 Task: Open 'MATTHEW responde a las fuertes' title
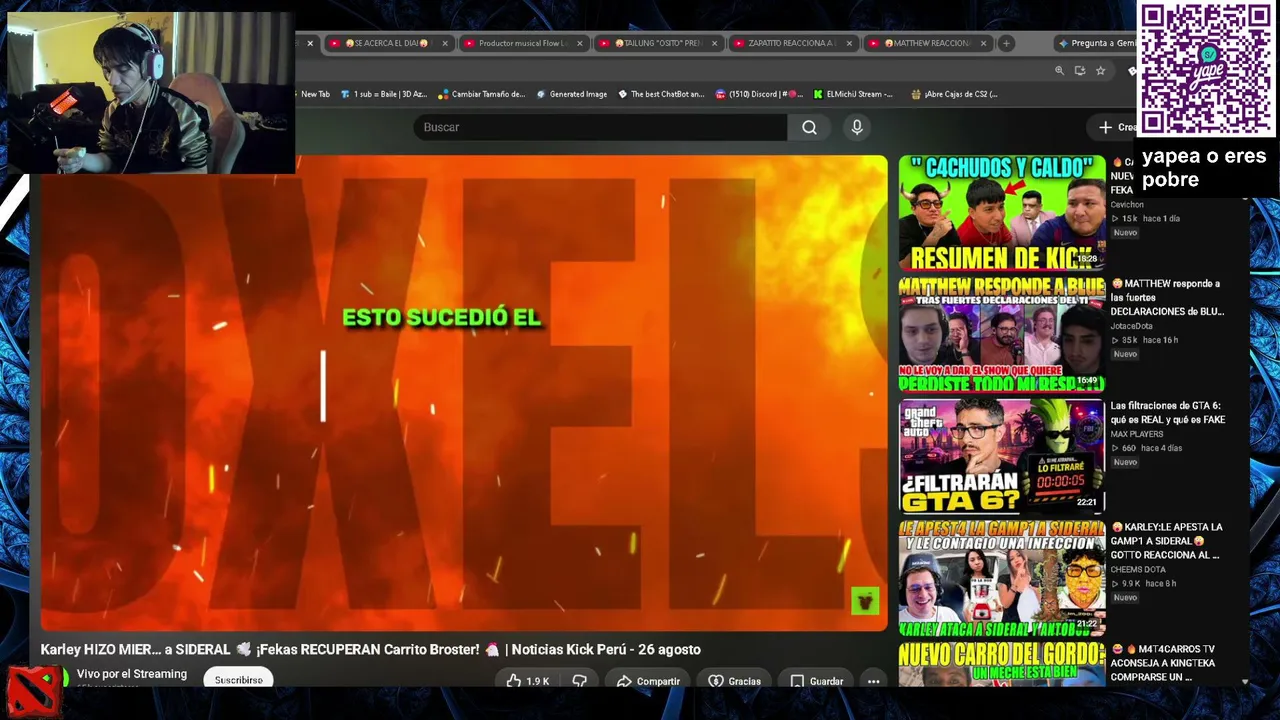pyautogui.click(x=1167, y=297)
